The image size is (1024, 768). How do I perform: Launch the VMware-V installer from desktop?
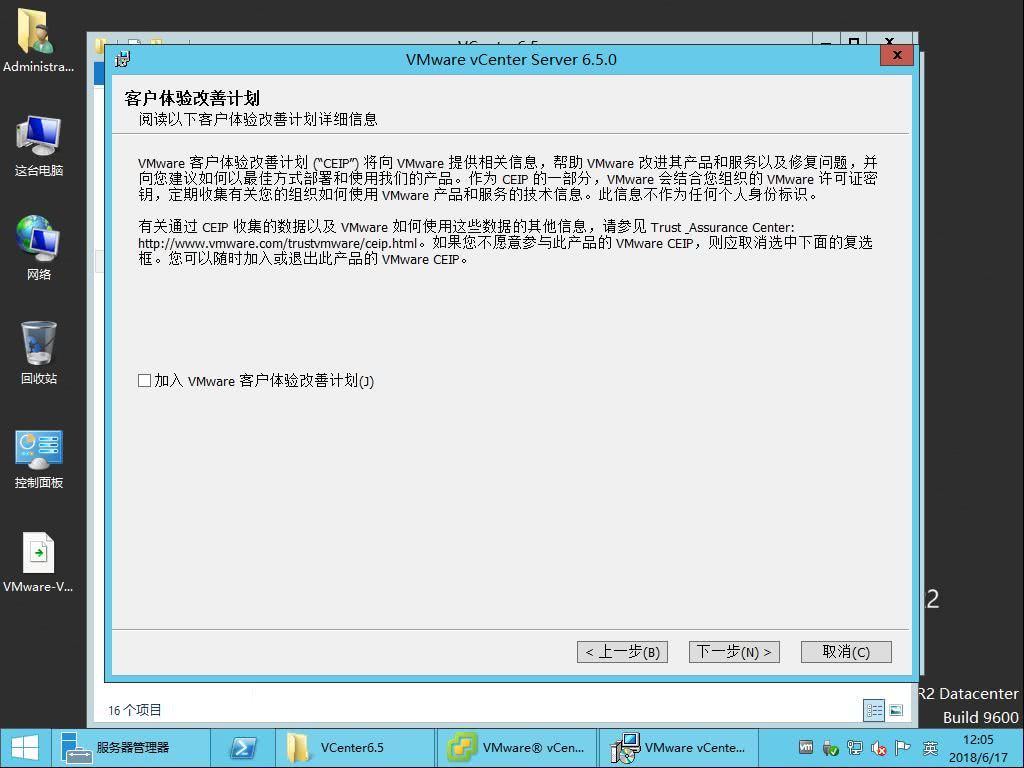(x=38, y=557)
